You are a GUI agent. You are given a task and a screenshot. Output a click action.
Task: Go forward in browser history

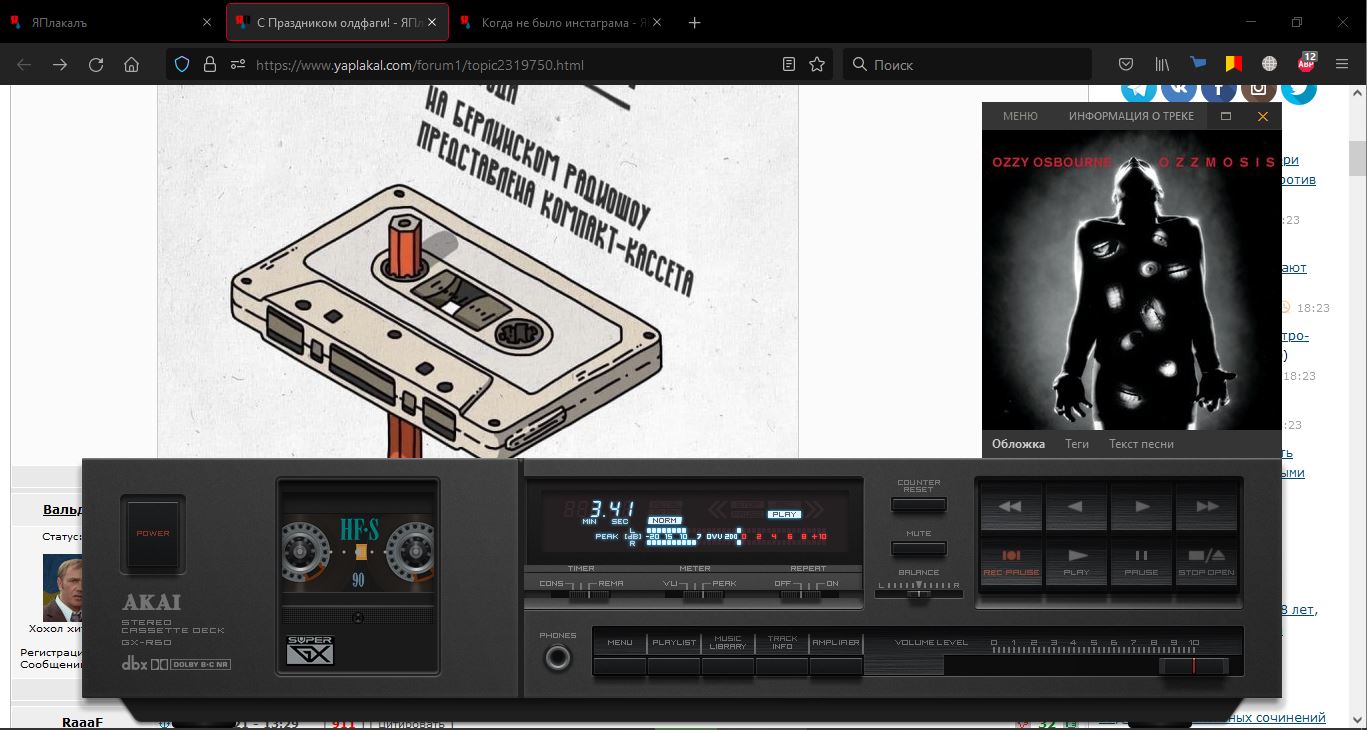coord(60,64)
